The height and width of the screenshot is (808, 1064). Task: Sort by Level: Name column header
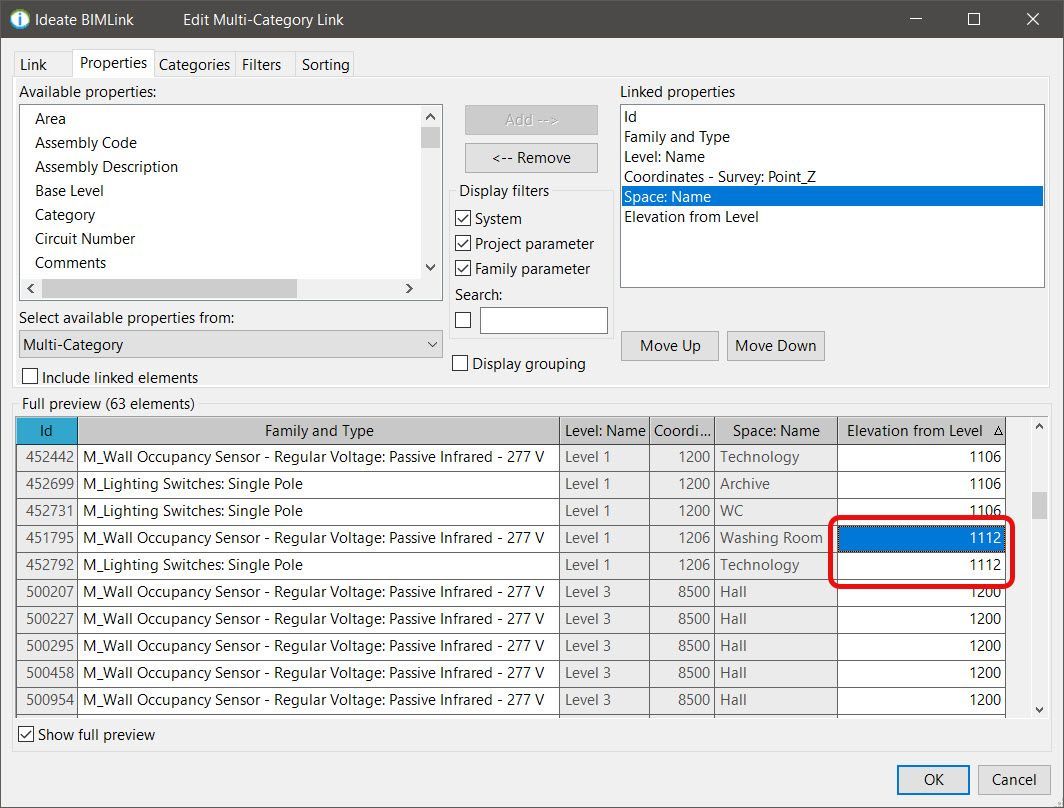coord(605,431)
